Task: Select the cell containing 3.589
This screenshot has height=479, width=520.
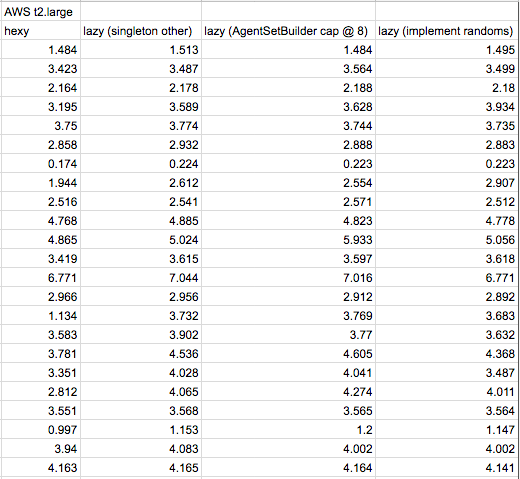Action: [141, 107]
